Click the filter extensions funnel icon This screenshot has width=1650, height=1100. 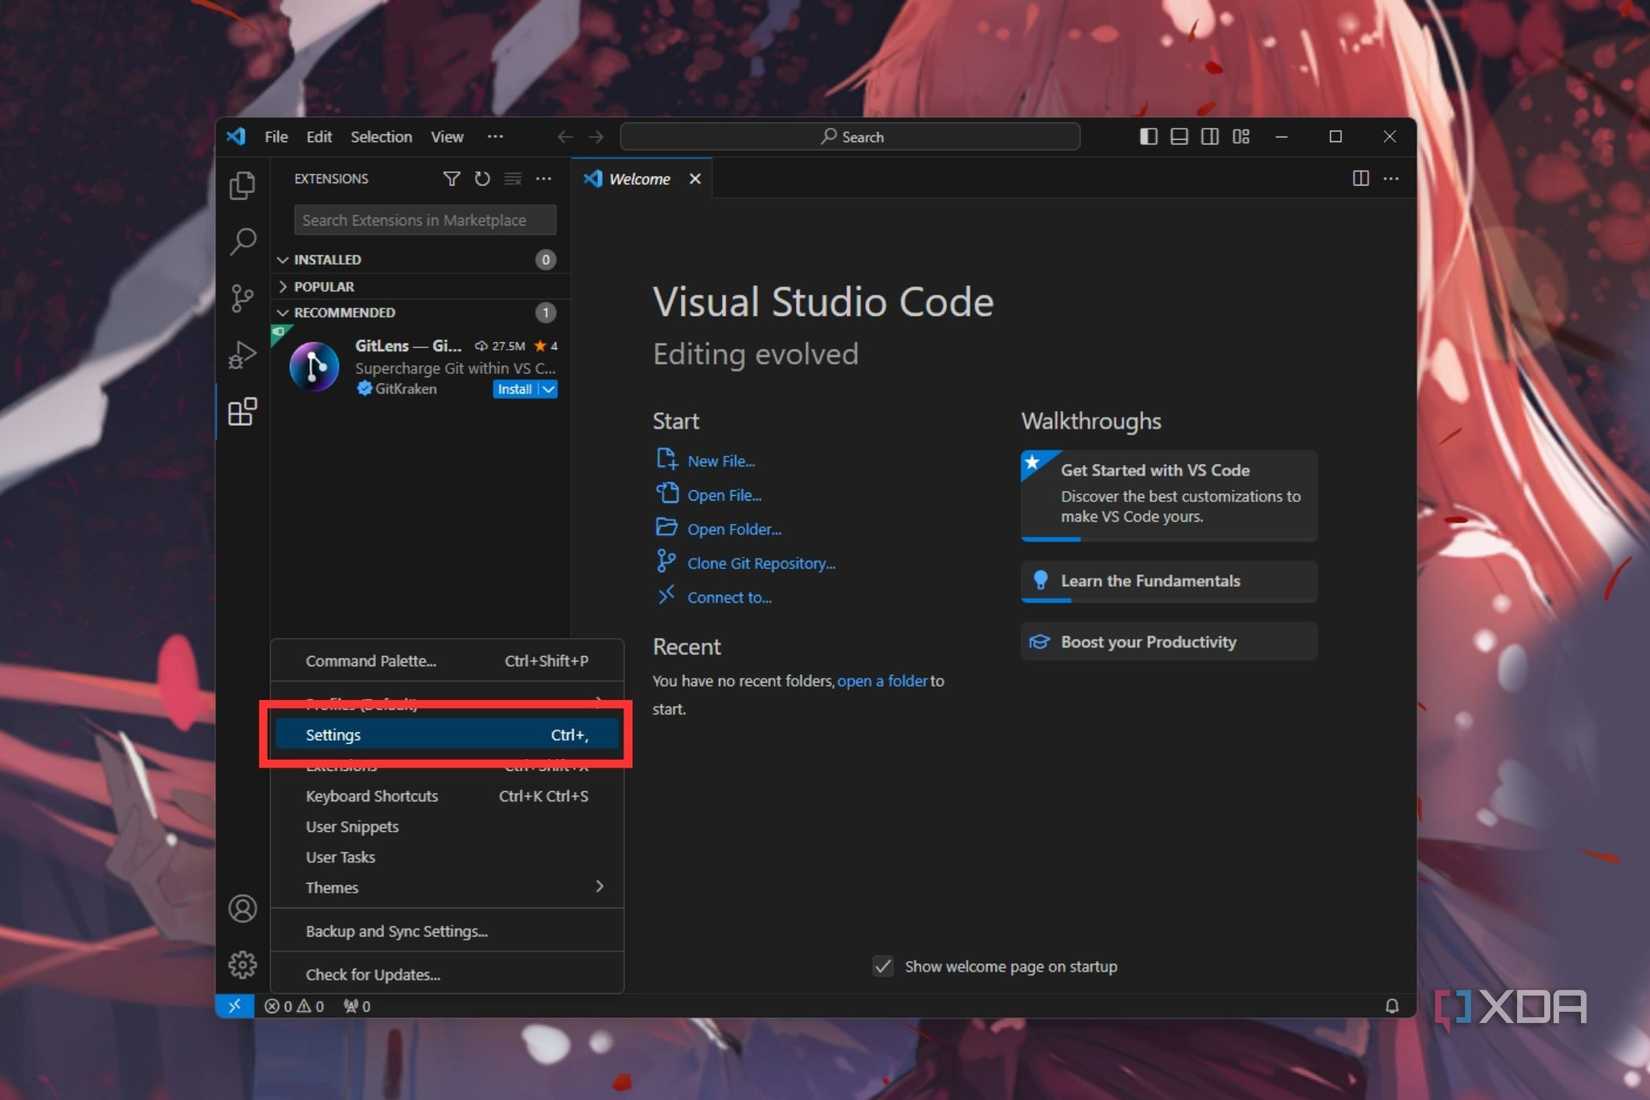(x=452, y=179)
